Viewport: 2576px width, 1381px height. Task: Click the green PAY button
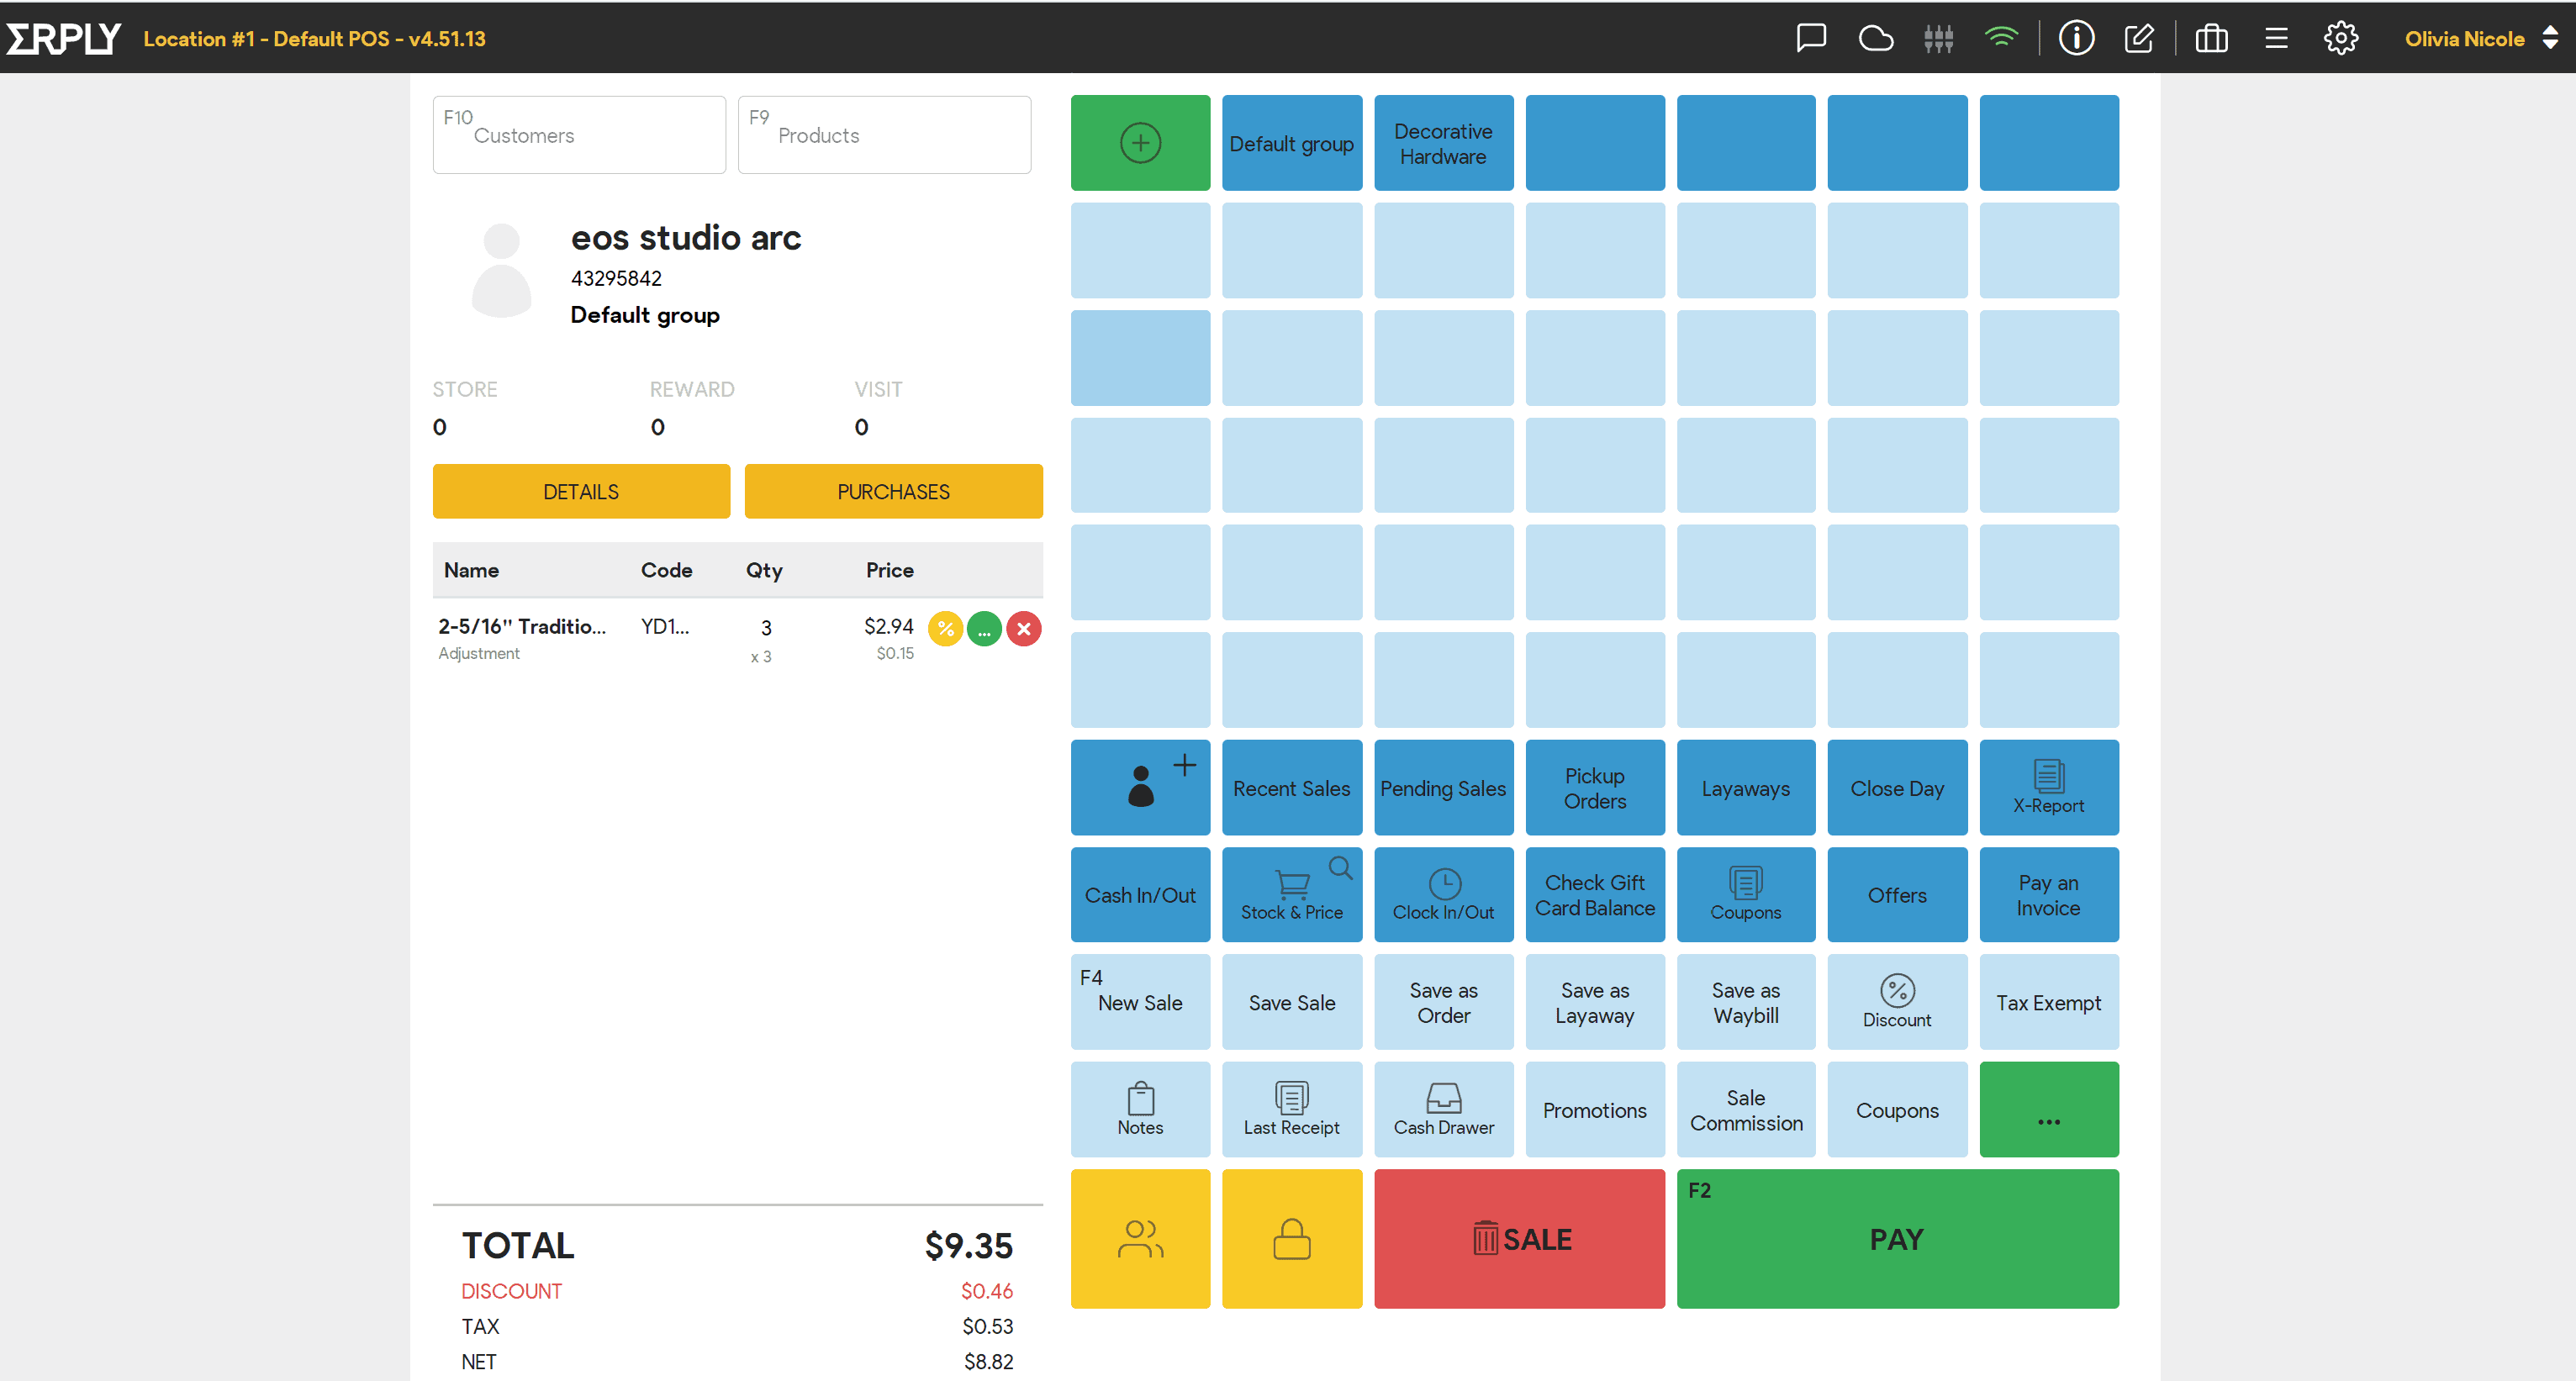click(x=1896, y=1240)
